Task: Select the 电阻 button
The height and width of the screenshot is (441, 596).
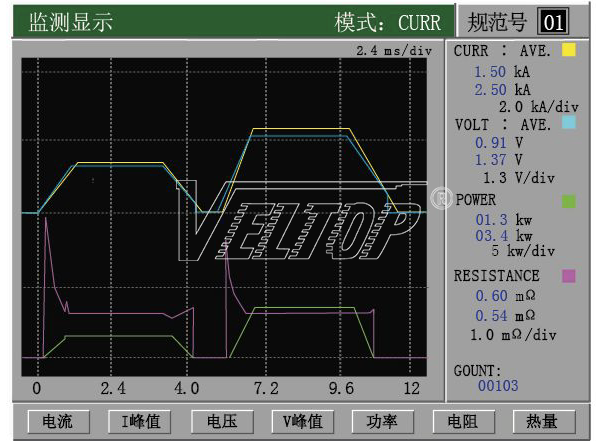Action: [463, 421]
